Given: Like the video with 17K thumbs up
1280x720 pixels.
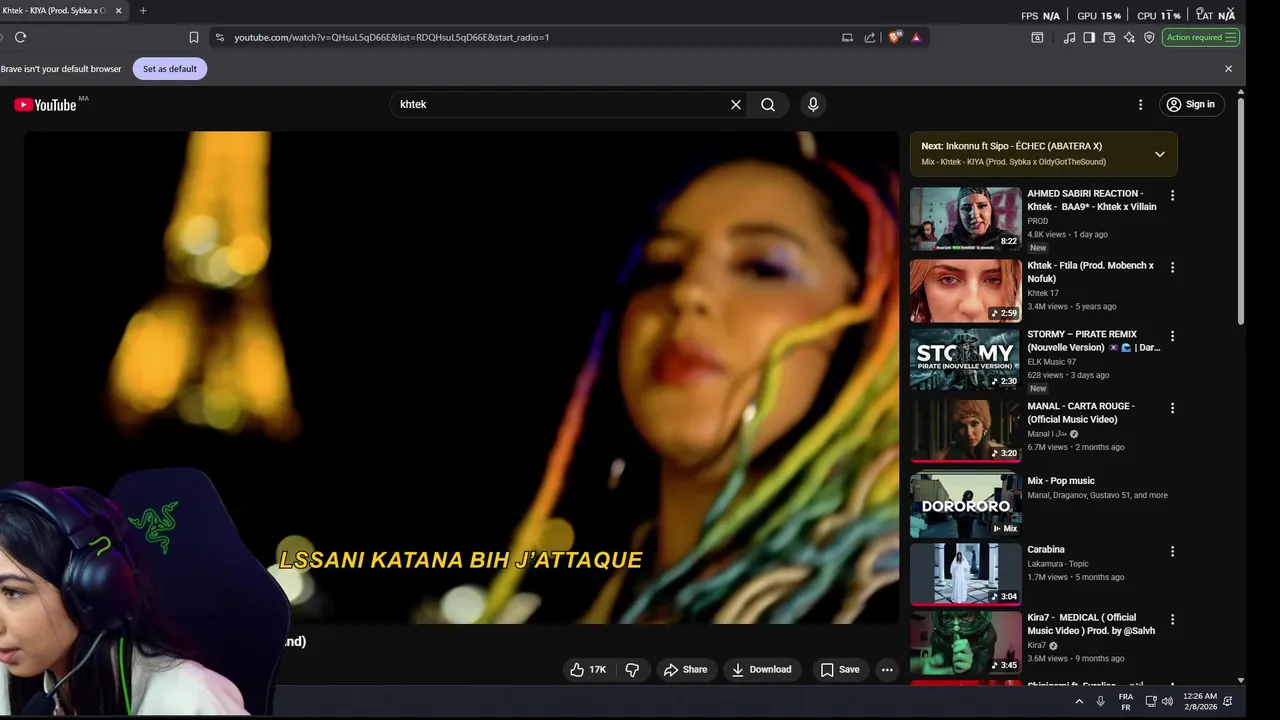Looking at the screenshot, I should pyautogui.click(x=588, y=670).
